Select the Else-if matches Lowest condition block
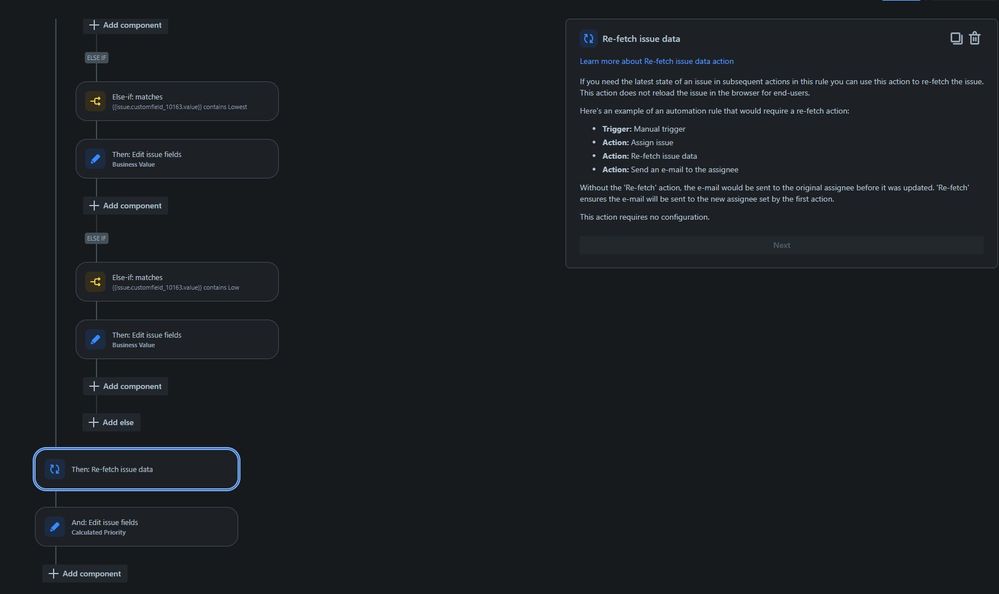Viewport: 999px width, 594px height. tap(175, 100)
